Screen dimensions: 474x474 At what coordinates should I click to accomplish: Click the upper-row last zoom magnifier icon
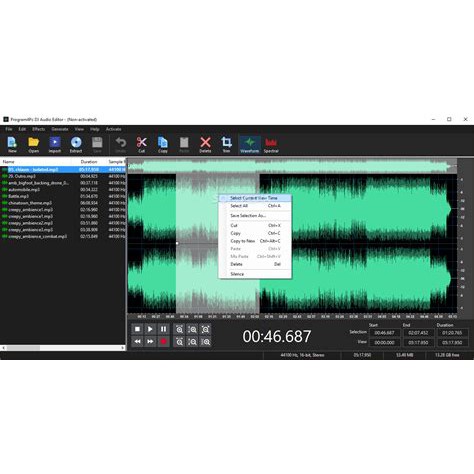tap(206, 329)
